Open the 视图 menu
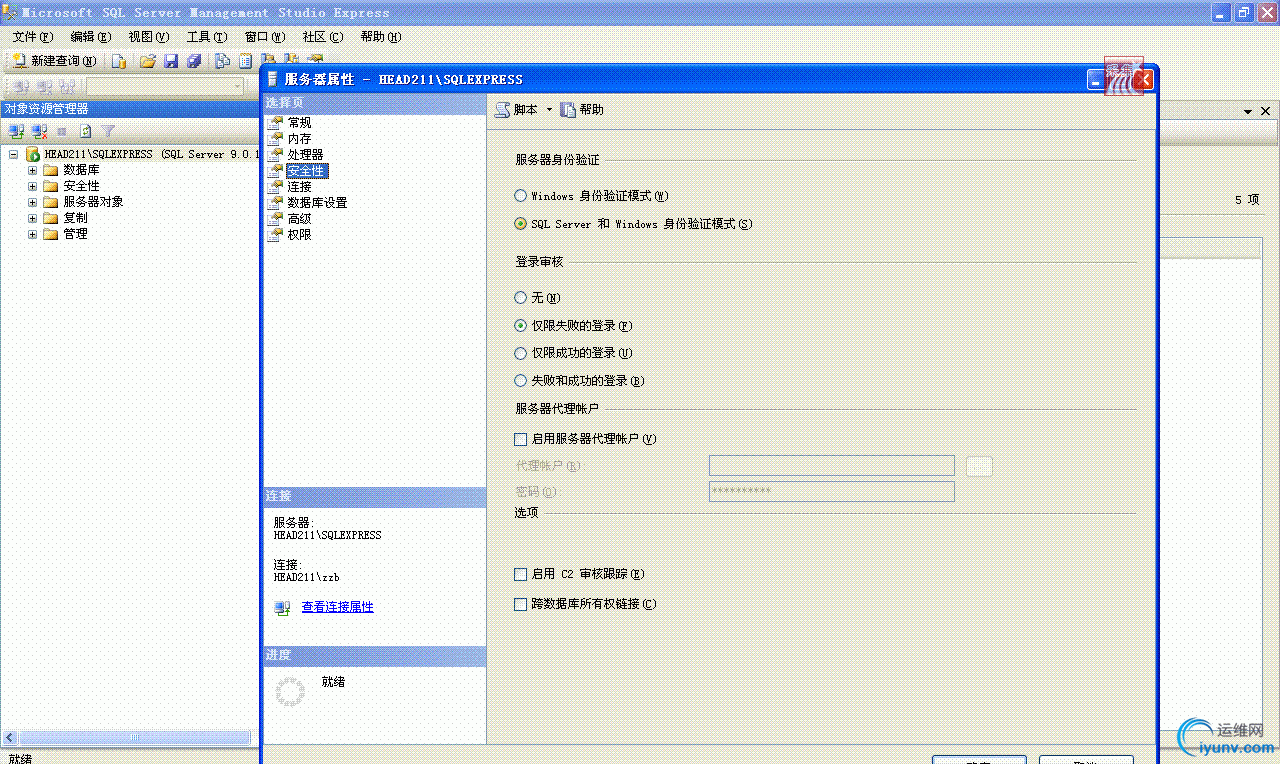Image resolution: width=1280 pixels, height=764 pixels. pyautogui.click(x=149, y=37)
